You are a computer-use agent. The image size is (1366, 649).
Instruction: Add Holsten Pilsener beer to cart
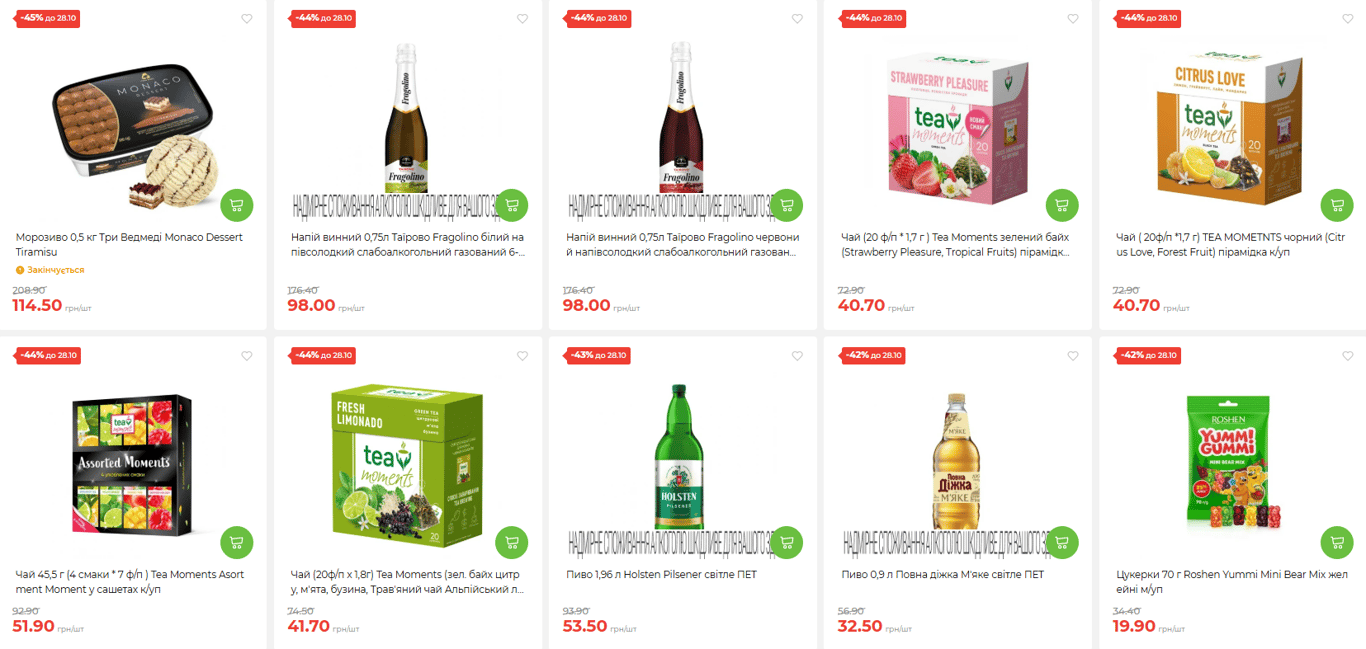[x=787, y=542]
